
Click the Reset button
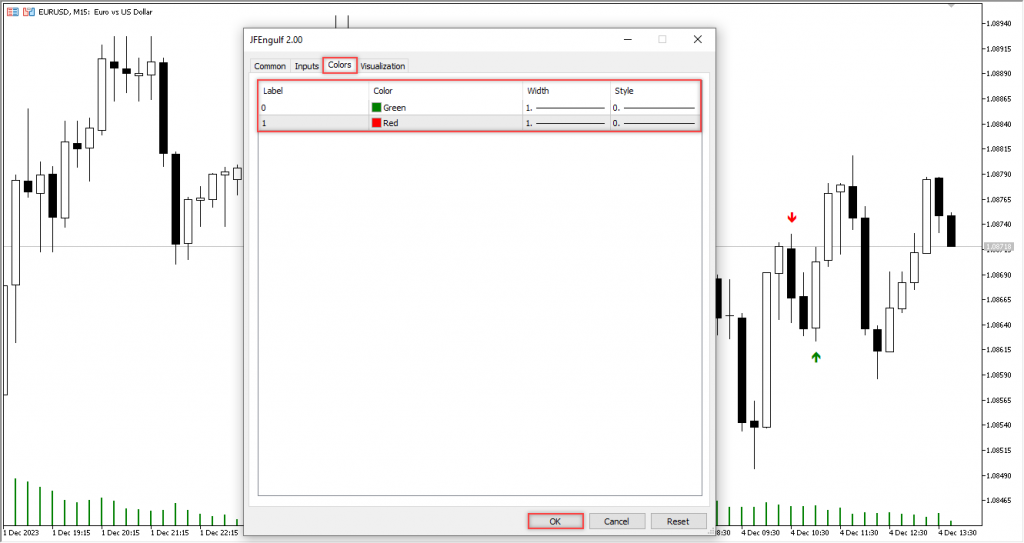(678, 521)
